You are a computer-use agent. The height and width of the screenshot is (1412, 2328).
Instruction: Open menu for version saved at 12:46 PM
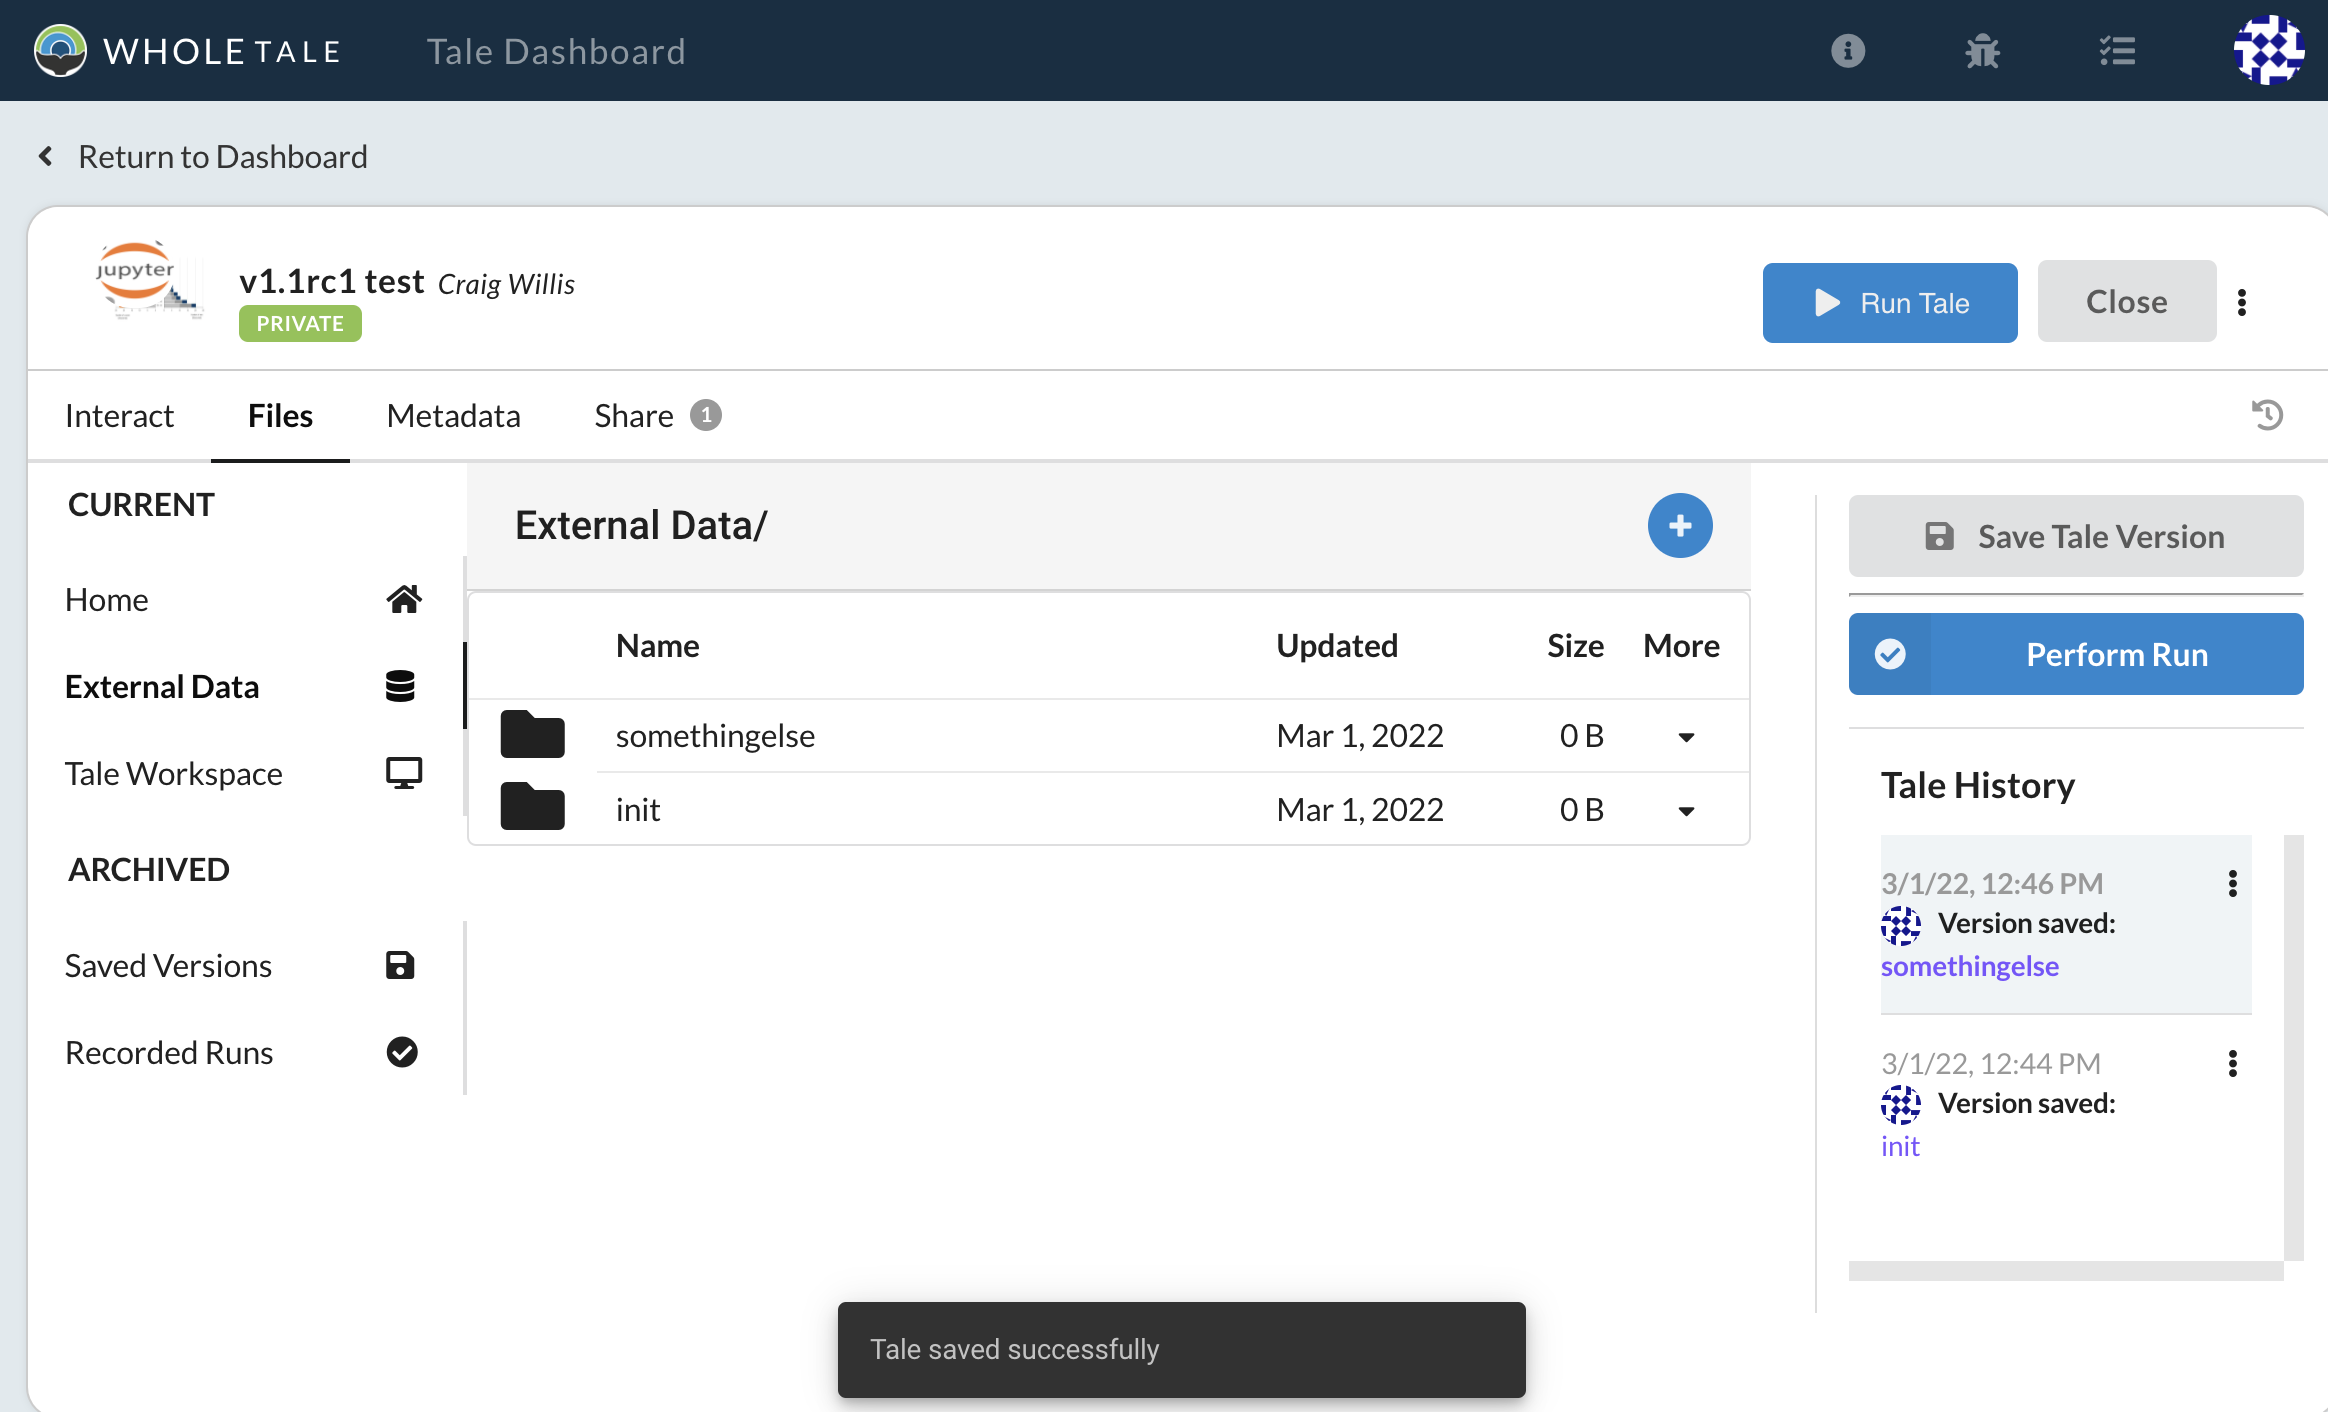click(x=2232, y=883)
